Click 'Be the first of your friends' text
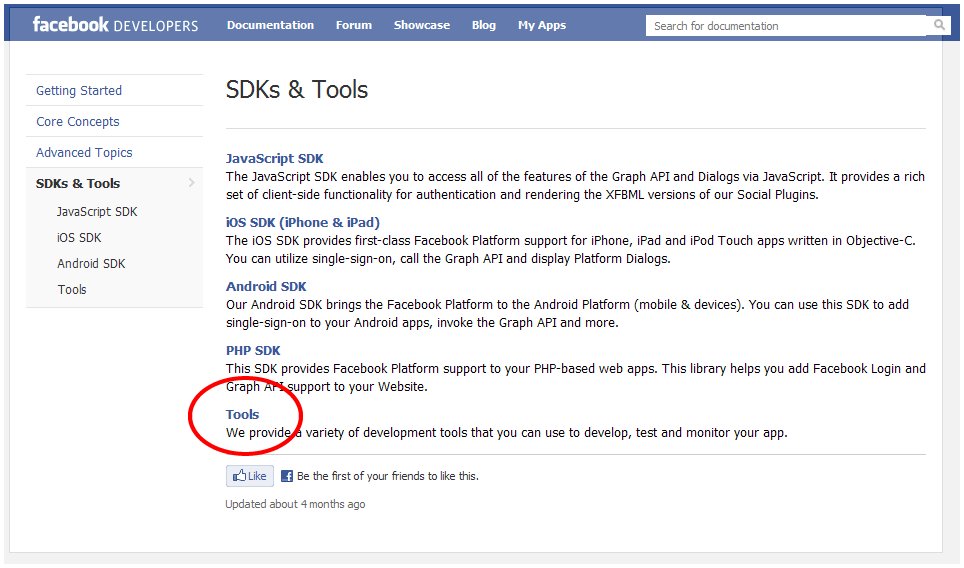 click(387, 476)
